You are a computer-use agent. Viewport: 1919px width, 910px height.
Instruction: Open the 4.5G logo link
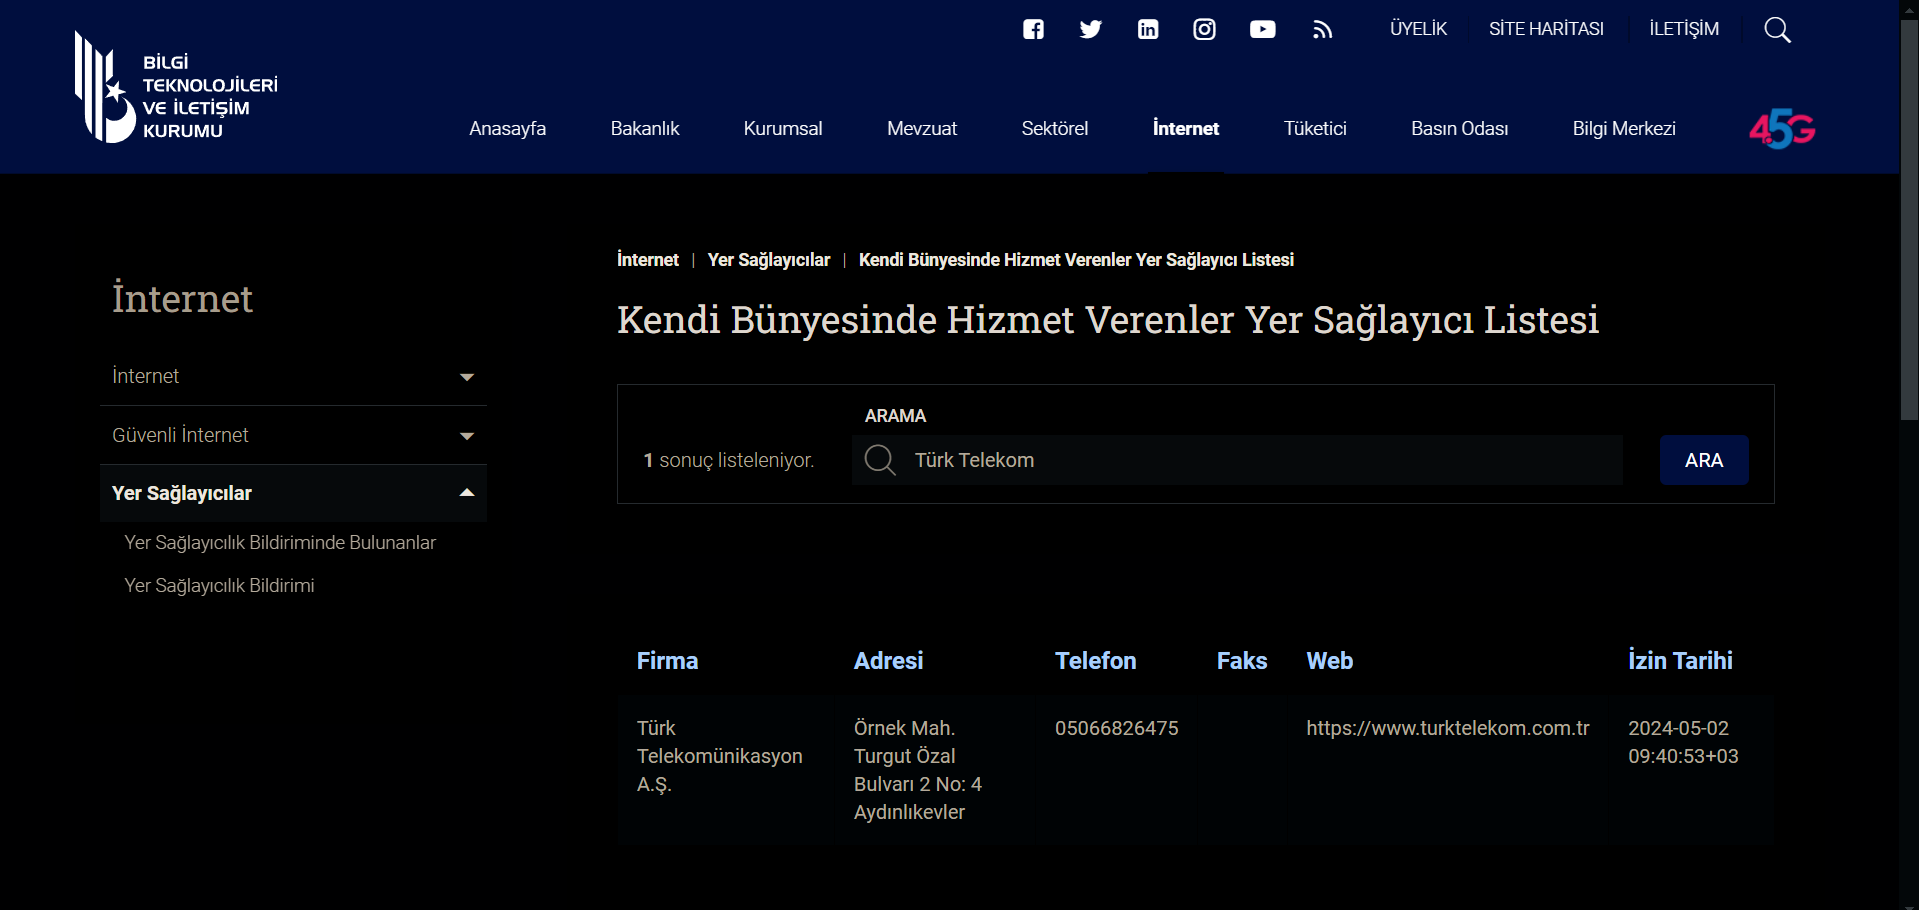pos(1782,129)
